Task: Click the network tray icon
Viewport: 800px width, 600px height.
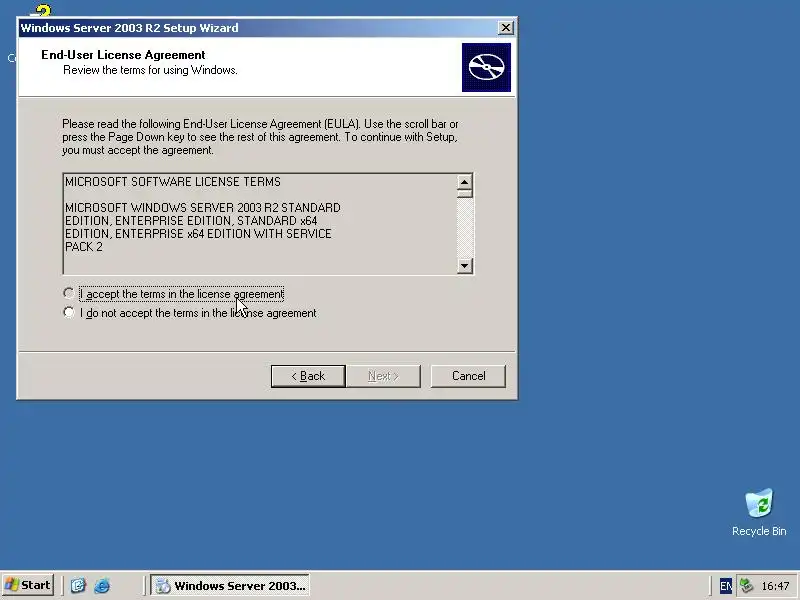Action: coord(746,585)
